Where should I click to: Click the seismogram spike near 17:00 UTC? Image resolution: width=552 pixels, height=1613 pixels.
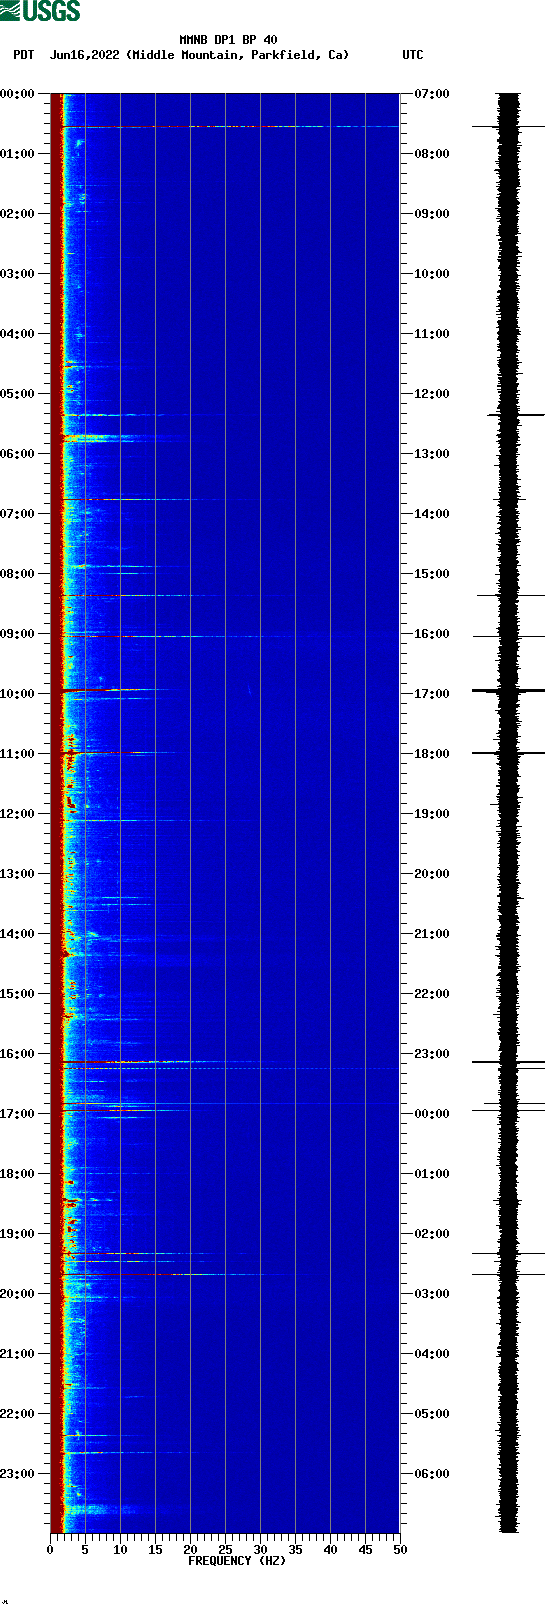508,690
